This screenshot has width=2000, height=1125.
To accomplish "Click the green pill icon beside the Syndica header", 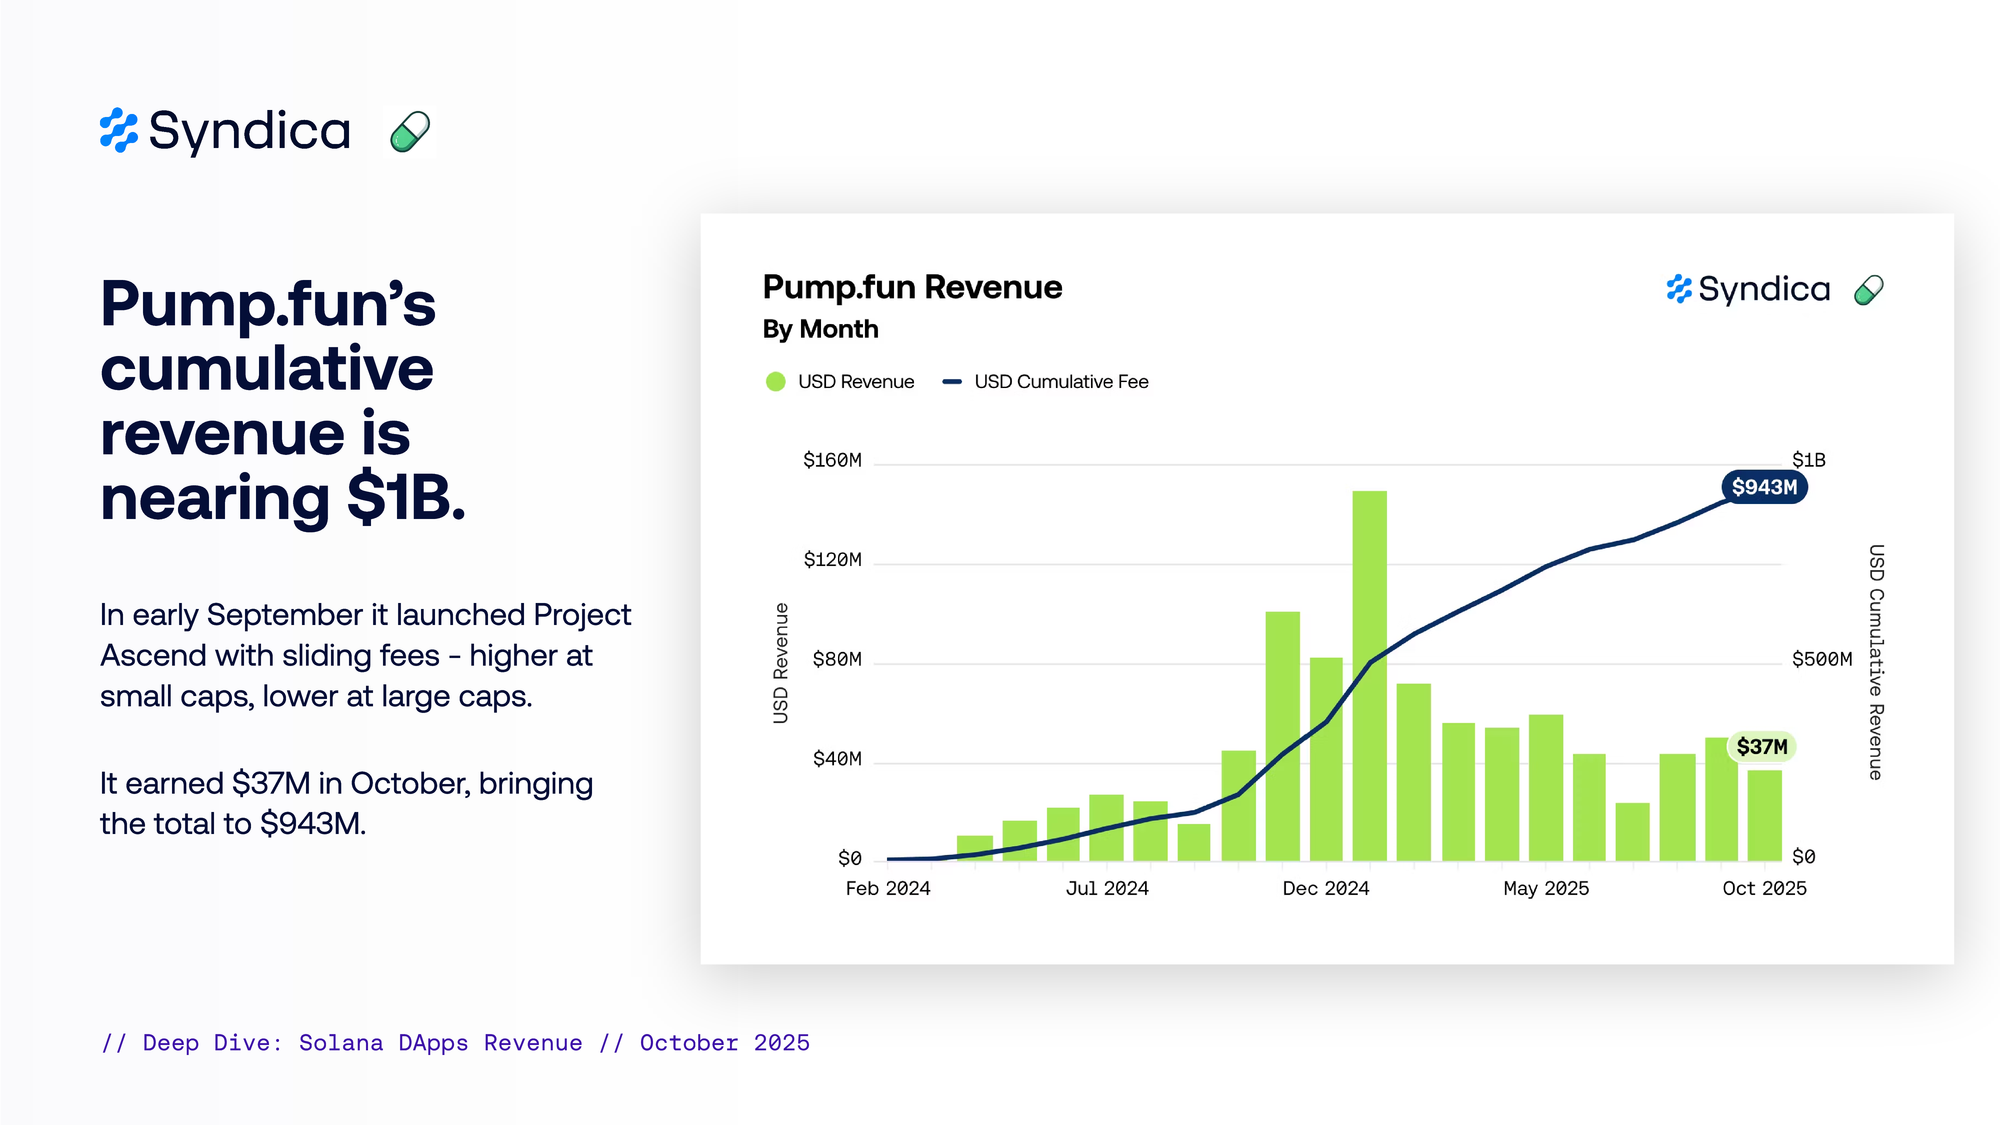I will 409,131.
